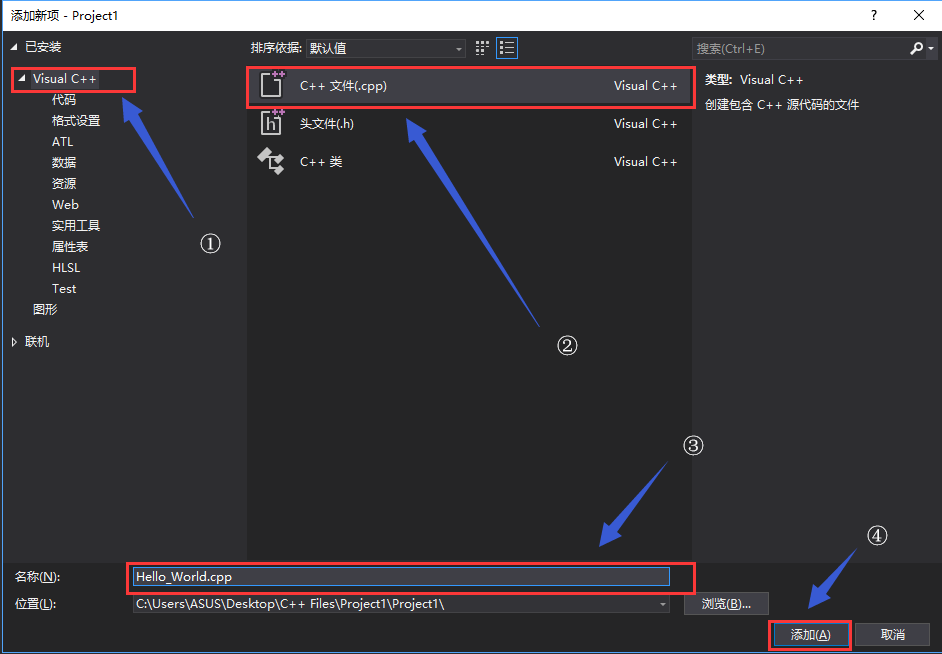Open the help question mark button
The image size is (942, 654).
click(x=872, y=16)
